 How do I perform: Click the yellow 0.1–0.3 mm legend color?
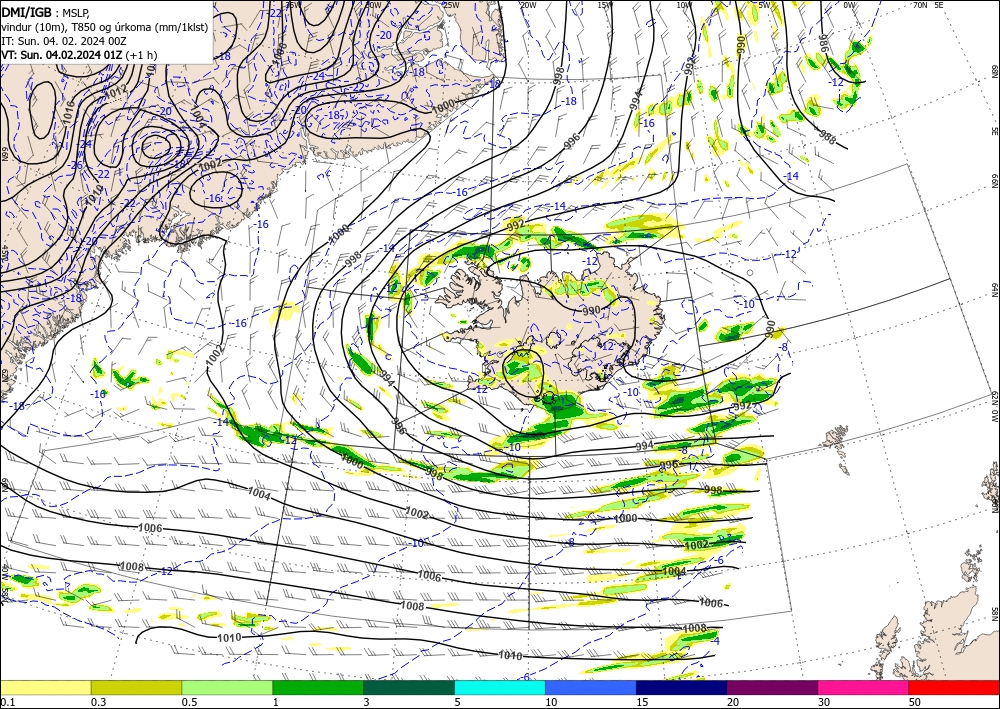click(45, 687)
